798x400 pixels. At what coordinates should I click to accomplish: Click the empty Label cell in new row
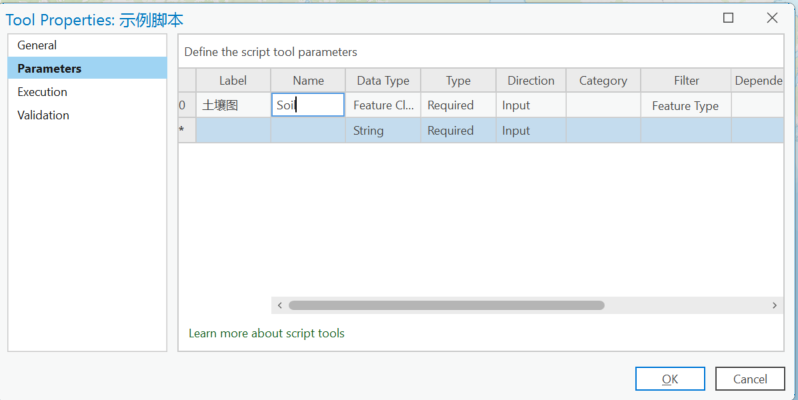(x=233, y=130)
